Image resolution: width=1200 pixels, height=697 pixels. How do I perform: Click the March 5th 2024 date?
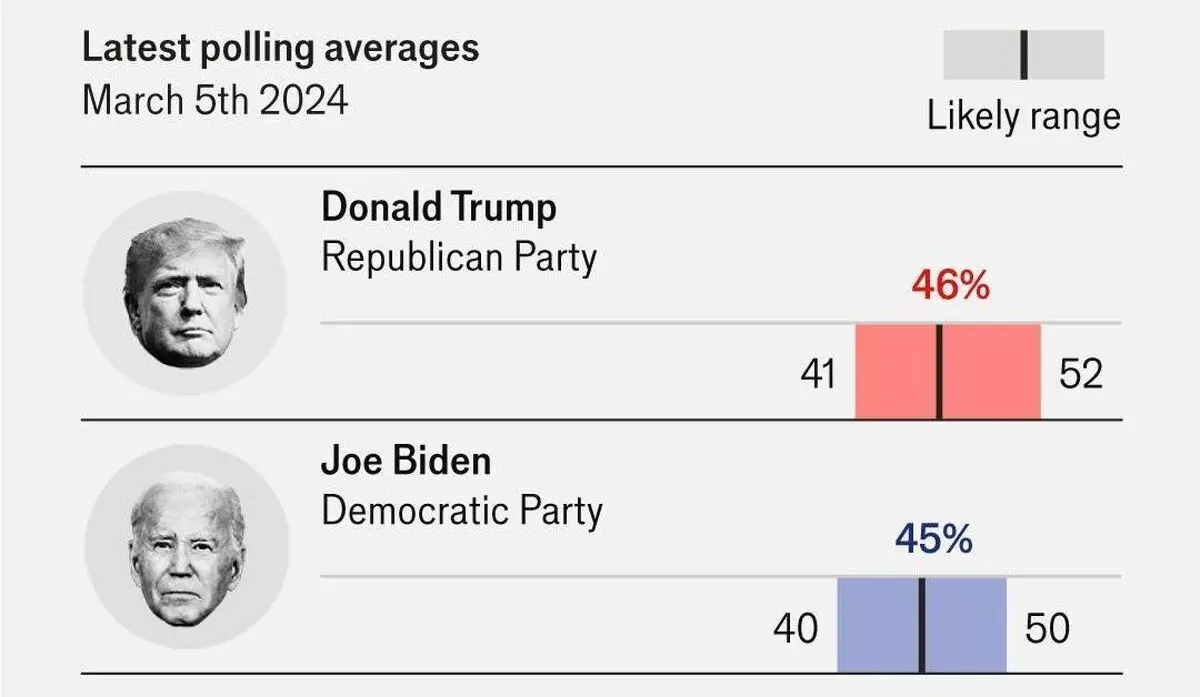(215, 101)
